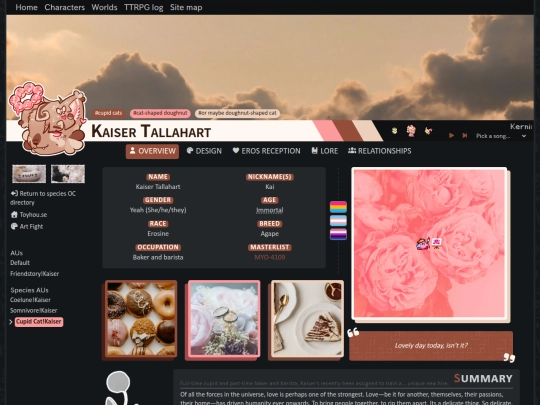This screenshot has height=405, width=540.
Task: Open the Worlds menu item
Action: (104, 7)
